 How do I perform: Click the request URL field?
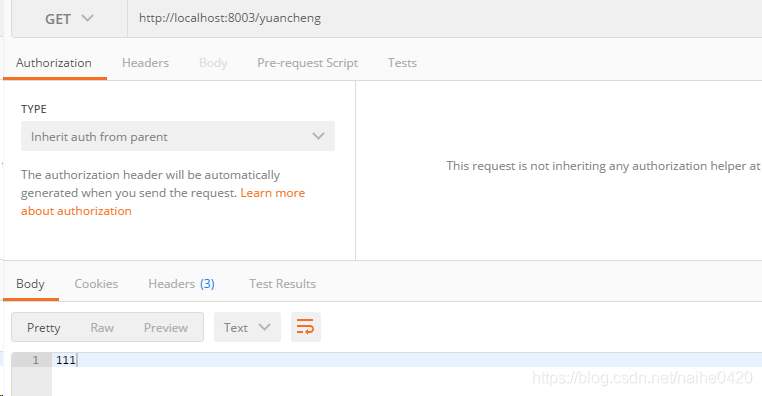pos(445,18)
